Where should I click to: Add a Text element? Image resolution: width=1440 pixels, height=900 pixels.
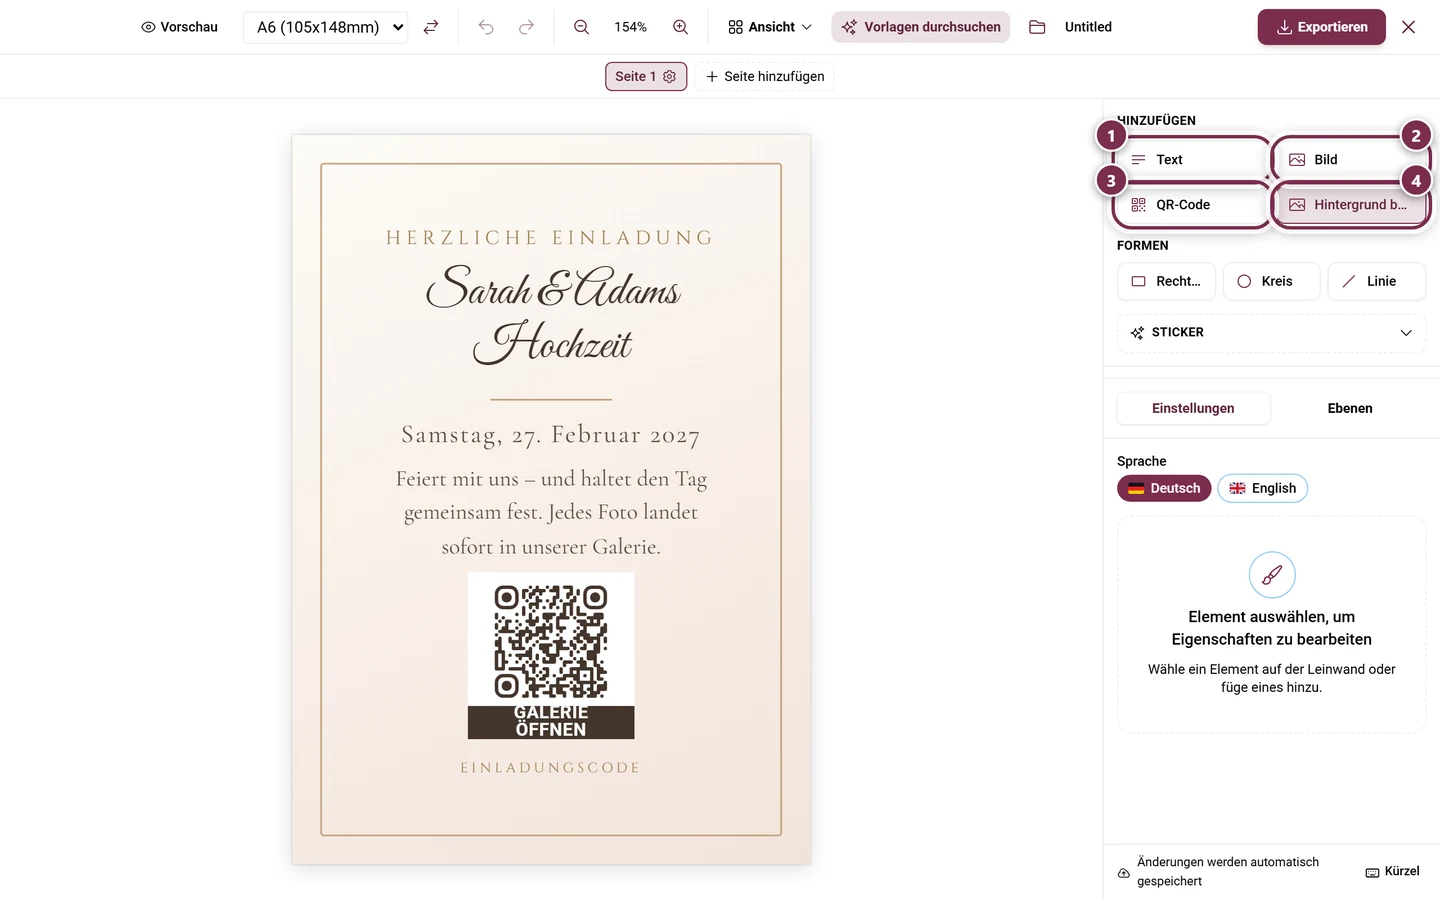(1192, 160)
